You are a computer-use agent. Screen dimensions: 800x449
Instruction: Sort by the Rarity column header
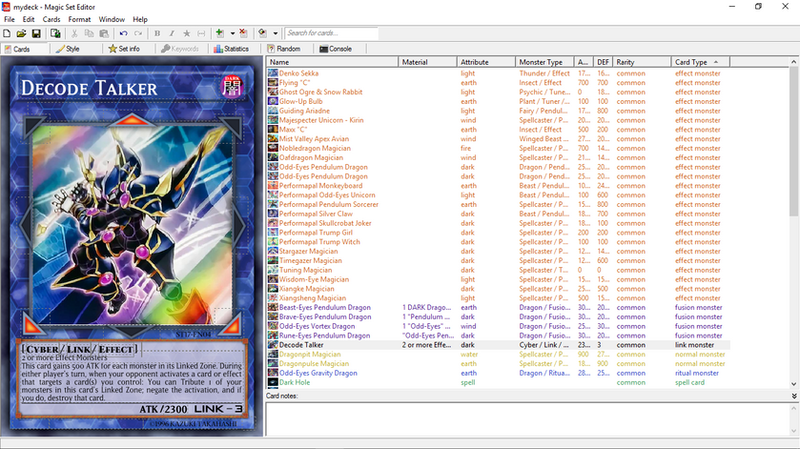[642, 62]
